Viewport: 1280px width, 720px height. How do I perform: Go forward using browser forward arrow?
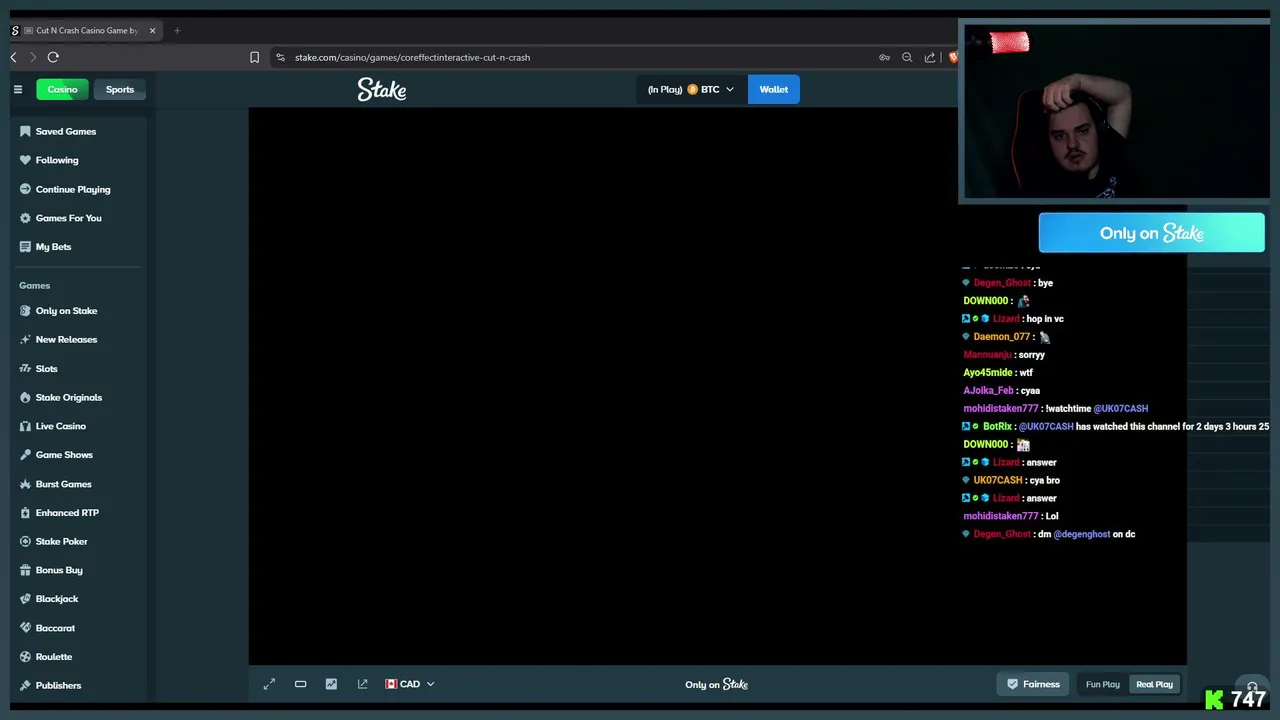point(33,57)
